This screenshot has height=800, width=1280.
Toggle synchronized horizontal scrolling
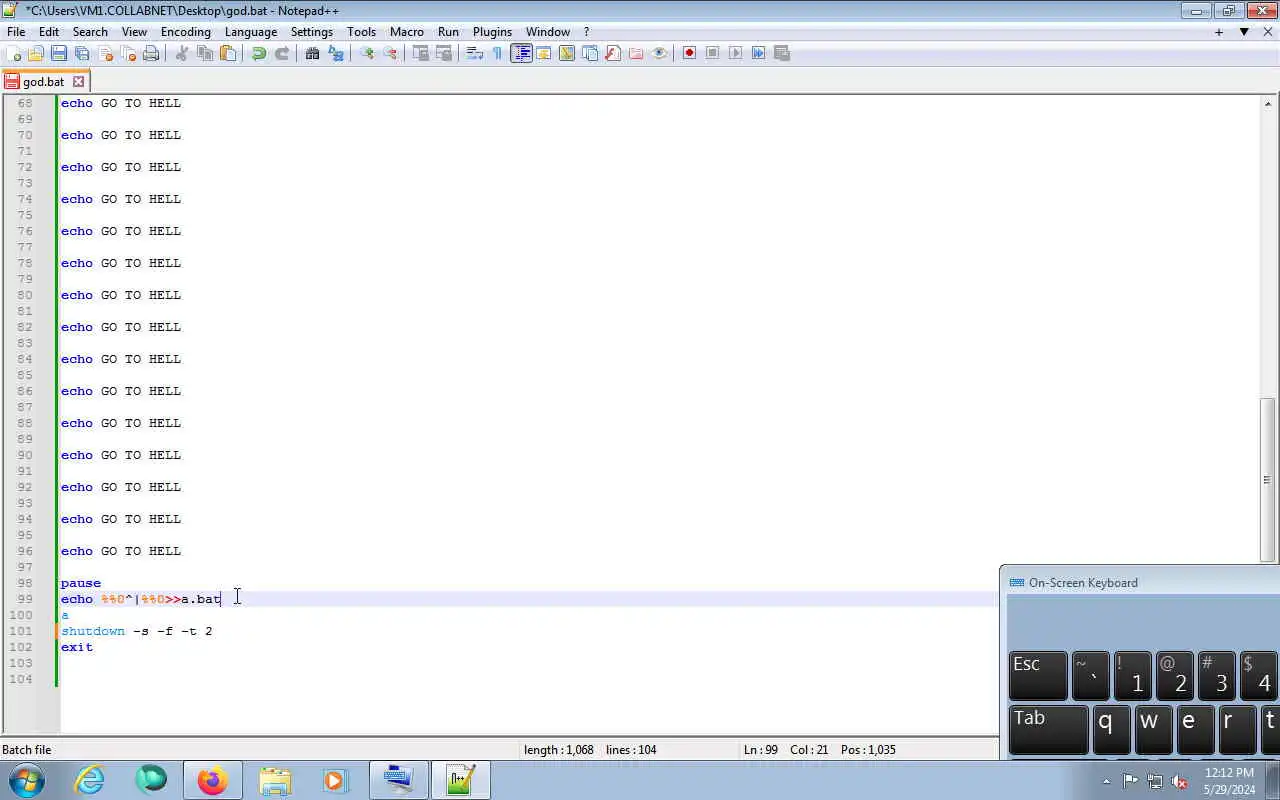tap(444, 53)
